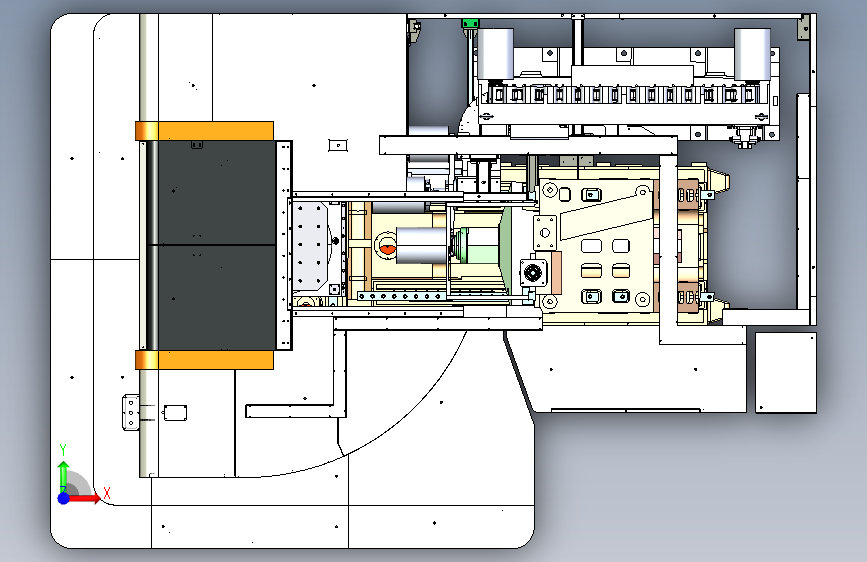Click the blue Z axis dot of the triad
The height and width of the screenshot is (562, 867).
pyautogui.click(x=64, y=498)
